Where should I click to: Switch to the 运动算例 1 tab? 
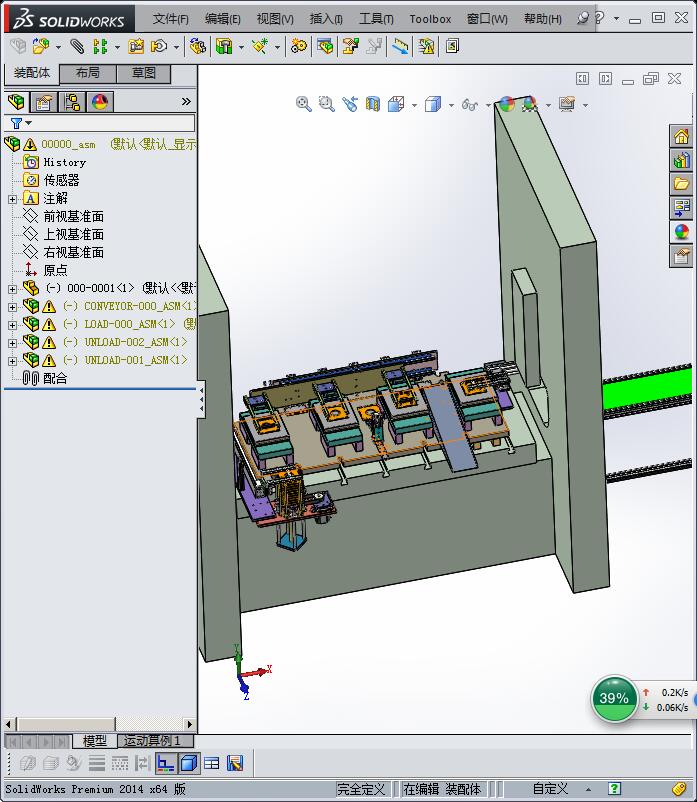155,741
